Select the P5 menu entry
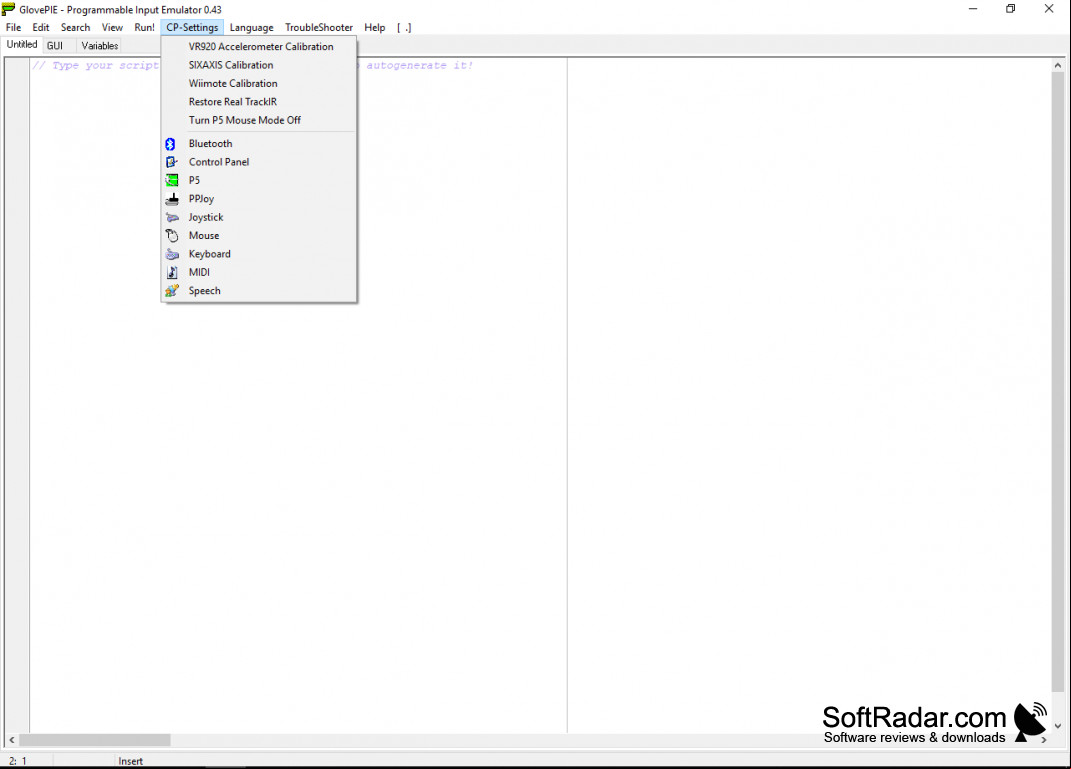 tap(260, 180)
